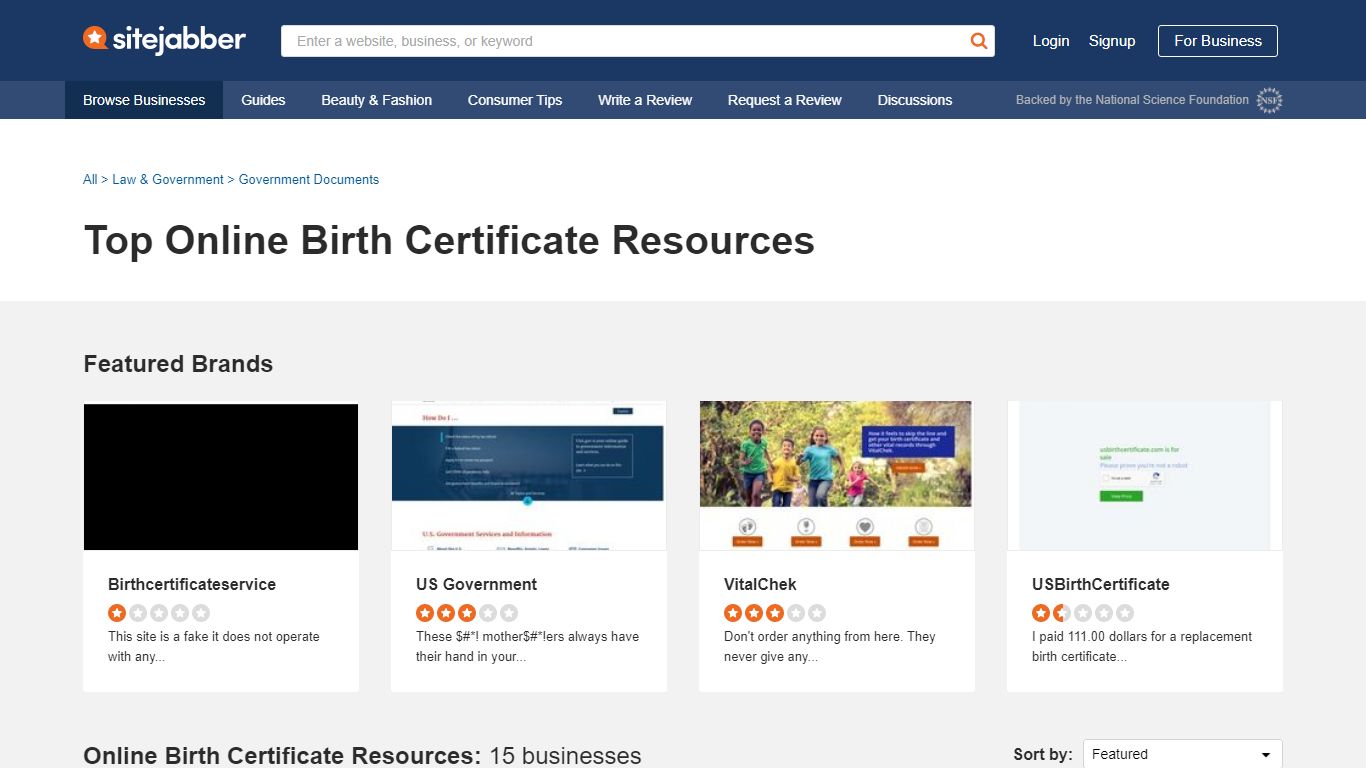
Task: Select Write a Review menu item
Action: [645, 100]
